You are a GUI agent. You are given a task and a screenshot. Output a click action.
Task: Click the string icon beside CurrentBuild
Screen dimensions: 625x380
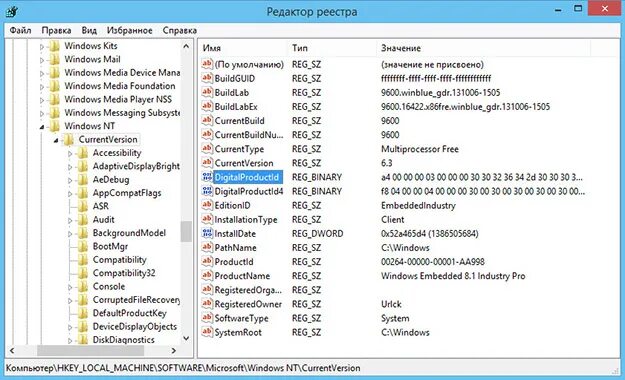pos(207,120)
